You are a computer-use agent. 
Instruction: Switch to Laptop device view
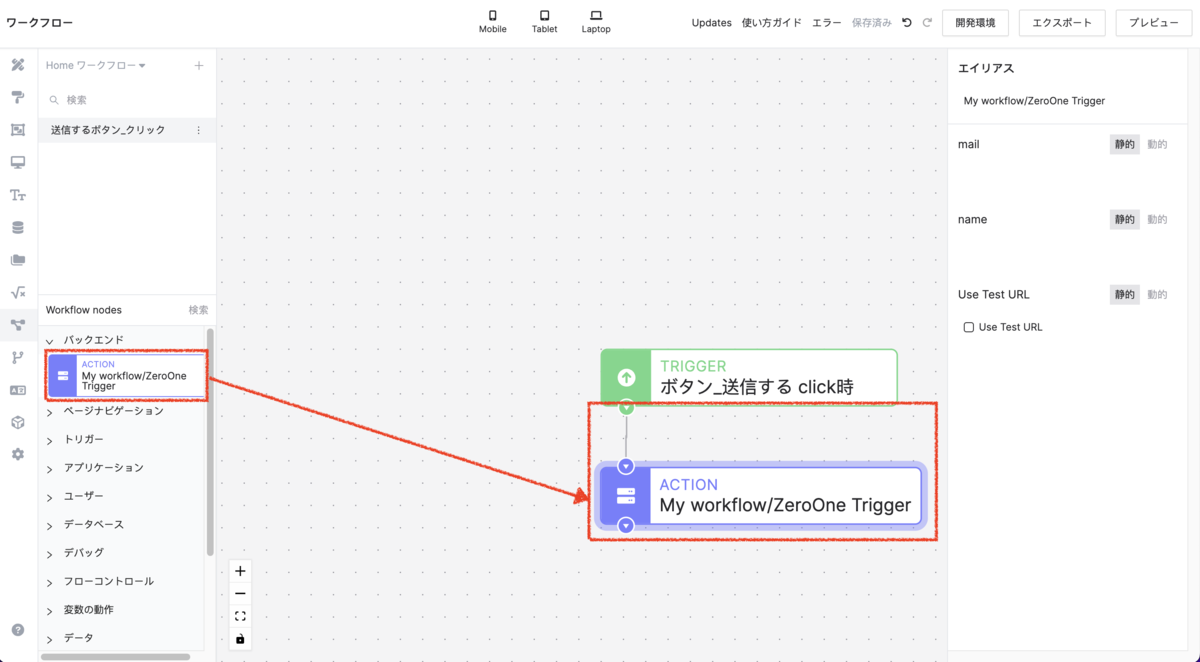point(596,22)
